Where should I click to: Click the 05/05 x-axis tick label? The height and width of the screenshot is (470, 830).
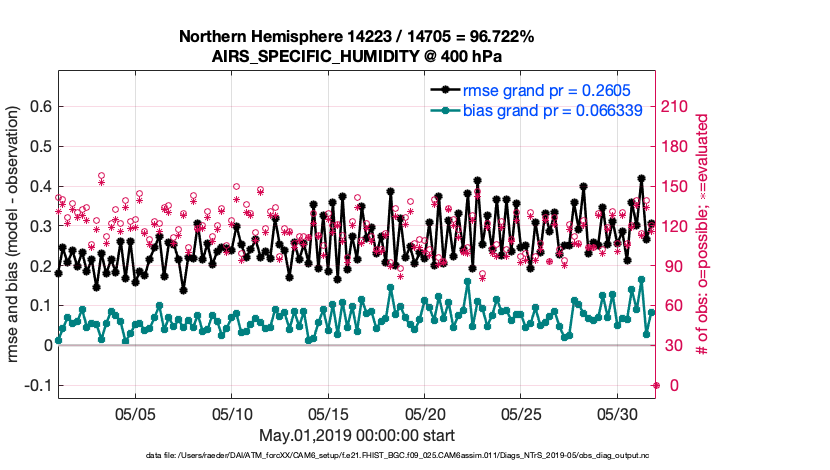point(136,412)
